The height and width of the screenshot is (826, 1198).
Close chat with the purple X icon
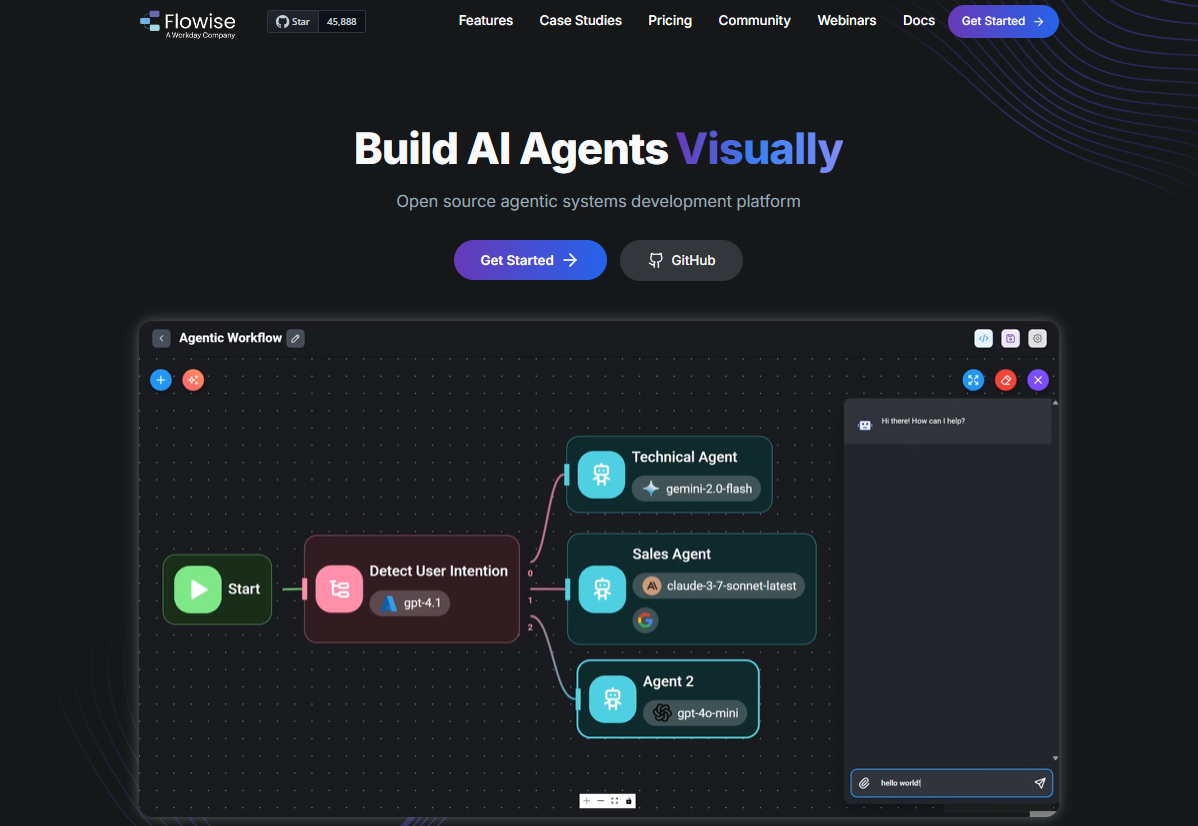coord(1038,380)
